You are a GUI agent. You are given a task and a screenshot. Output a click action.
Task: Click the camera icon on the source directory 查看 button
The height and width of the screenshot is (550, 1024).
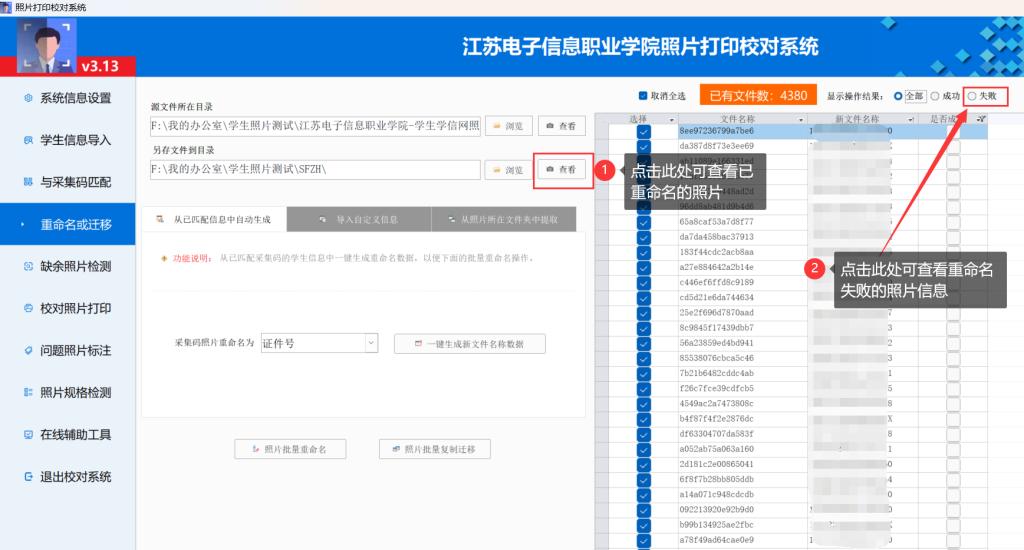(550, 125)
